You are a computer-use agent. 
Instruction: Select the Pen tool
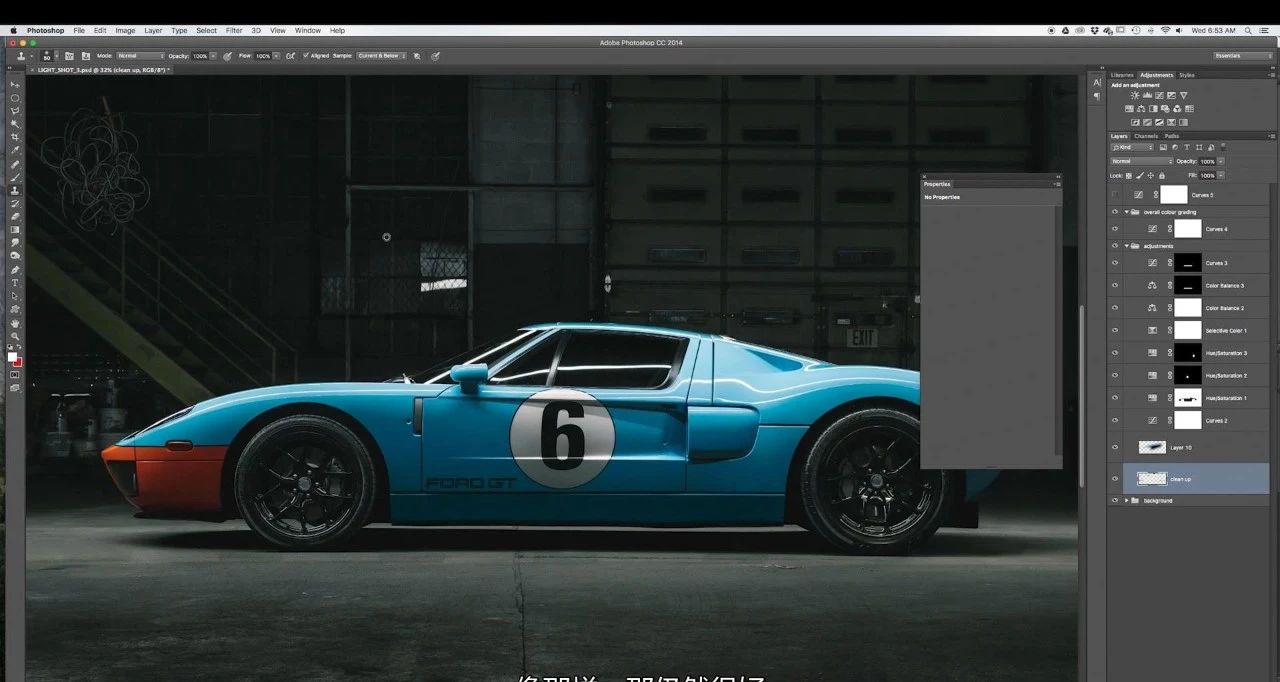(15, 268)
